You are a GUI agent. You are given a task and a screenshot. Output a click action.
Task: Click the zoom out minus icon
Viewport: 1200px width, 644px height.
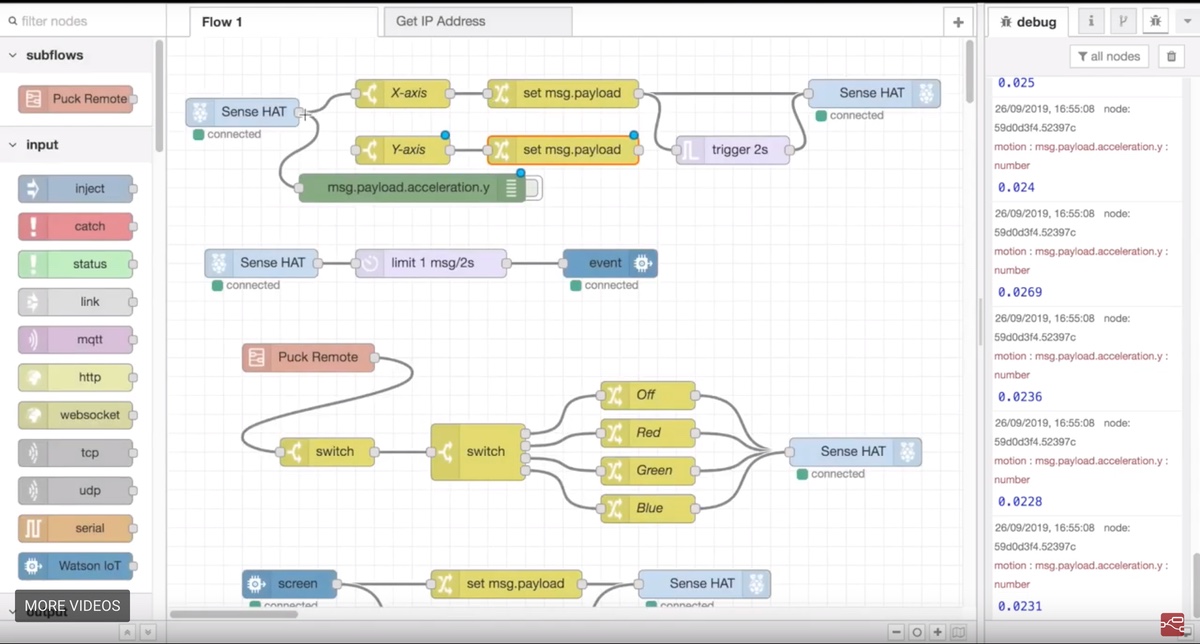[896, 632]
